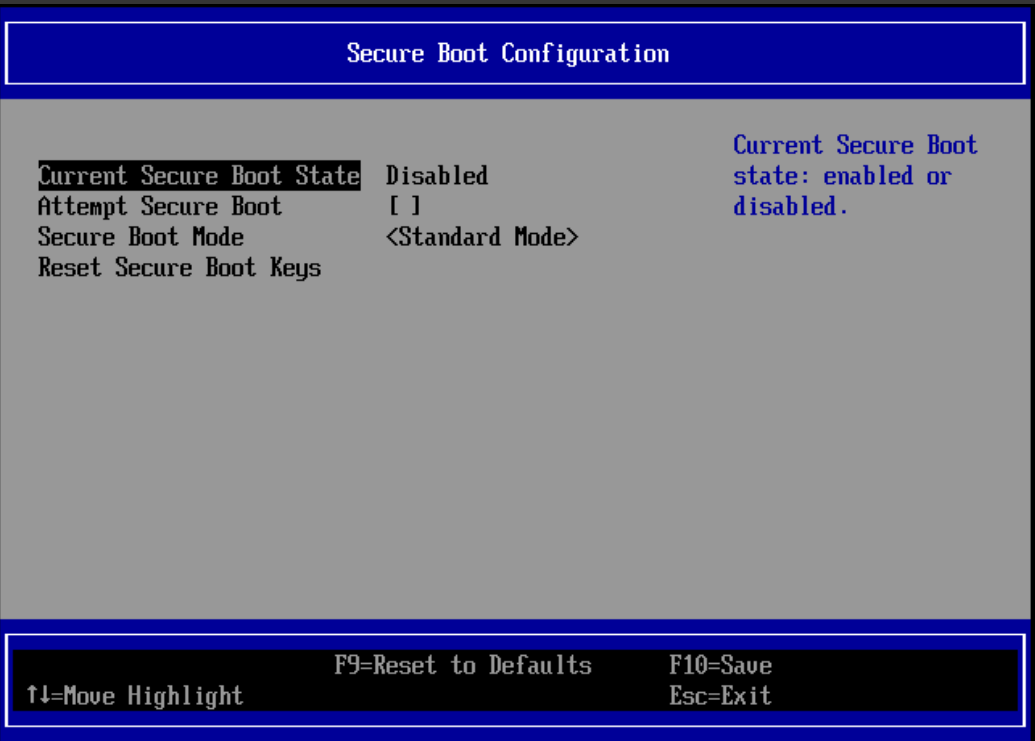Click closing bracket of Attempt Secure Boot checkbox
The width and height of the screenshot is (1035, 741).
tap(417, 207)
